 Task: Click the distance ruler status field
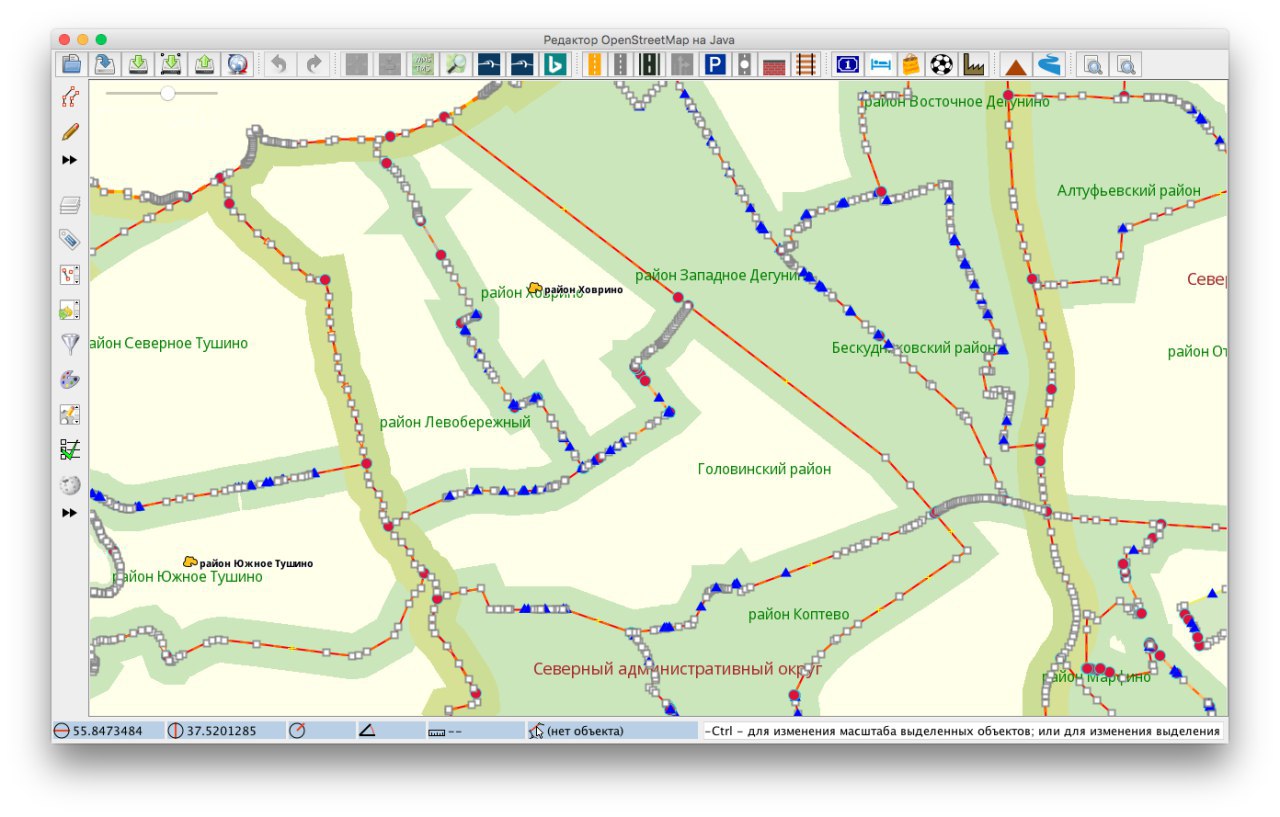(474, 731)
